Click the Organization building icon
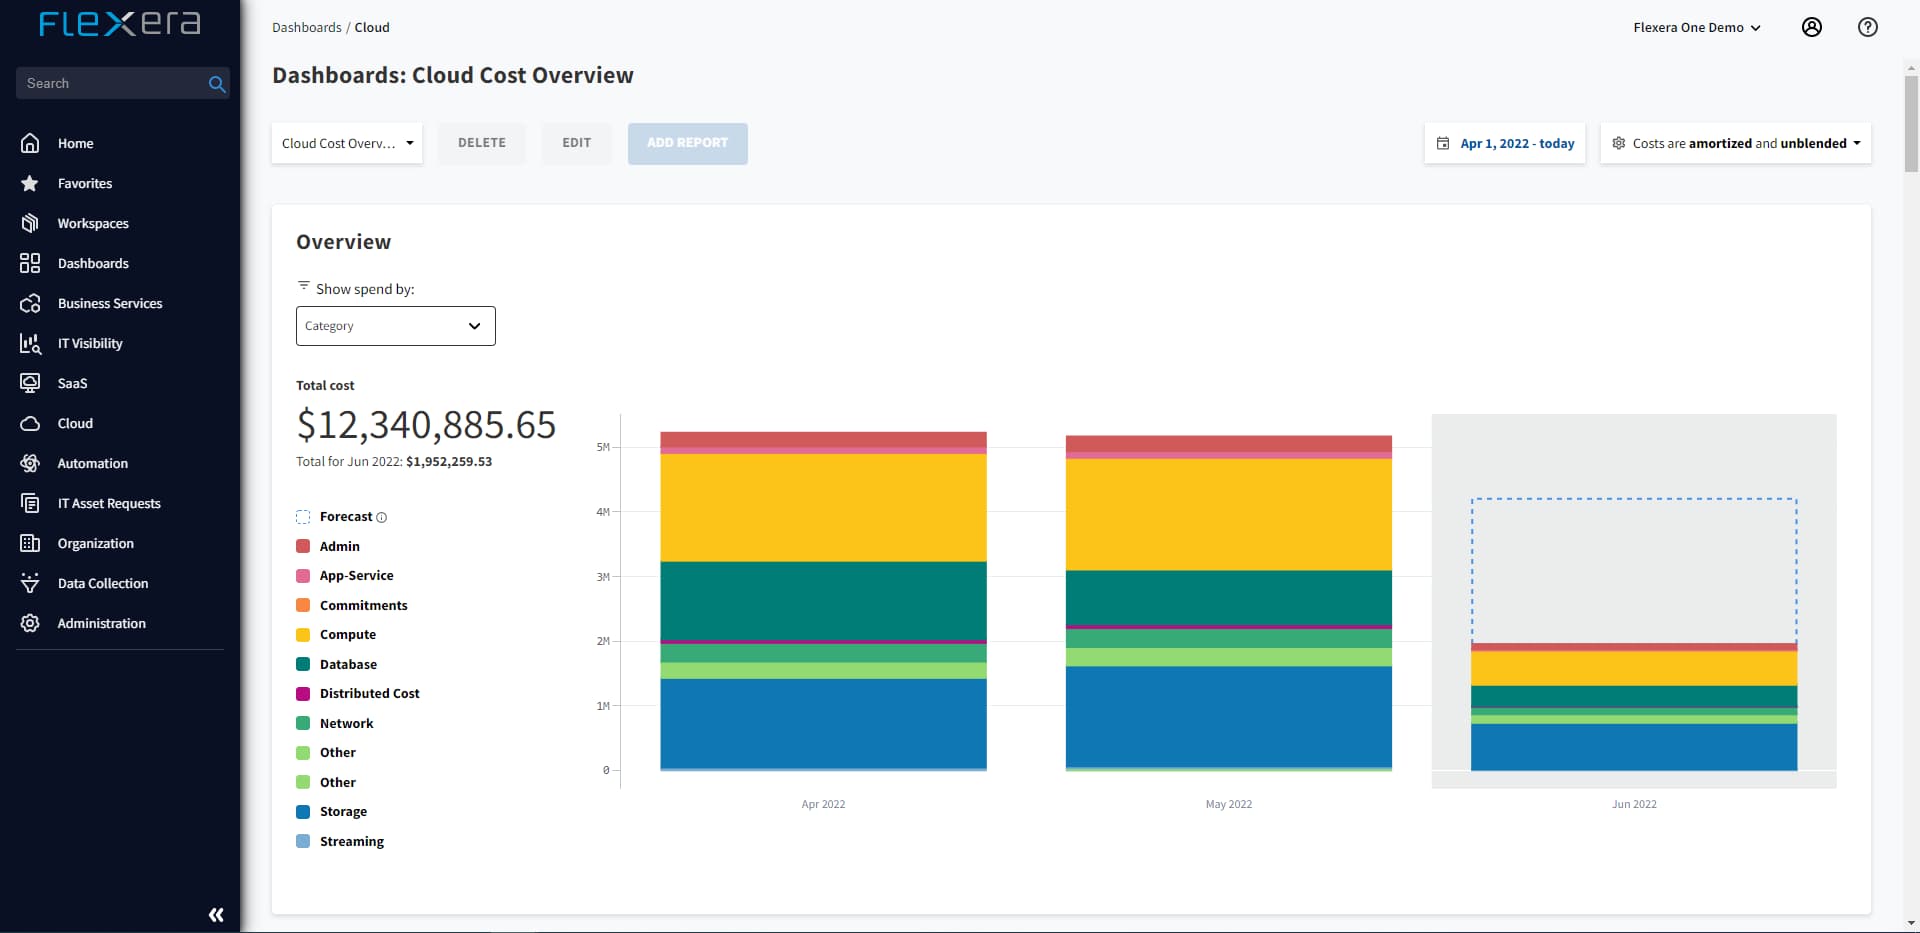Screen dimensions: 1920x933 point(30,543)
